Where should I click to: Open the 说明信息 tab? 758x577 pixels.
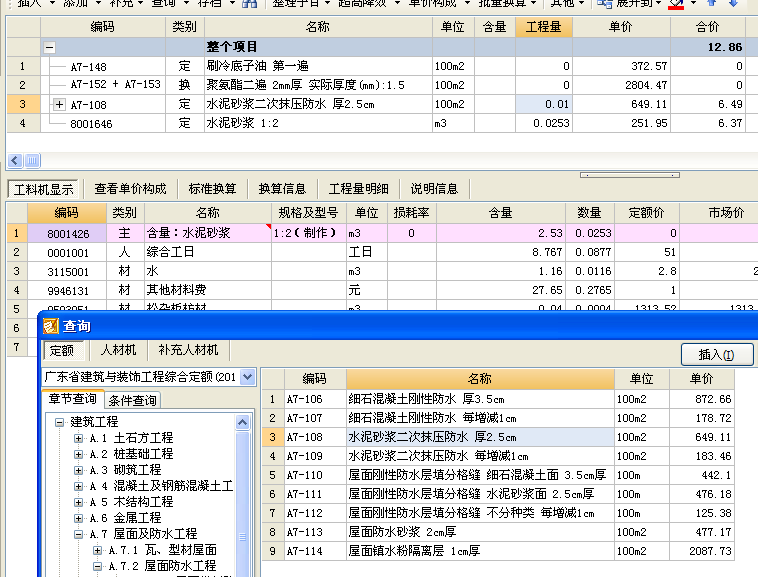tap(434, 189)
